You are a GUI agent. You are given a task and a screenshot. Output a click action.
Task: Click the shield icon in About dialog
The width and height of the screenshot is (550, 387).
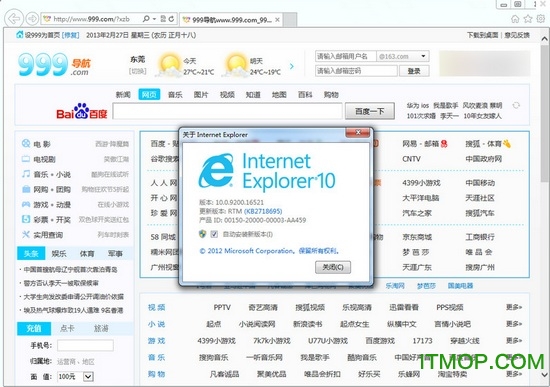(202, 234)
